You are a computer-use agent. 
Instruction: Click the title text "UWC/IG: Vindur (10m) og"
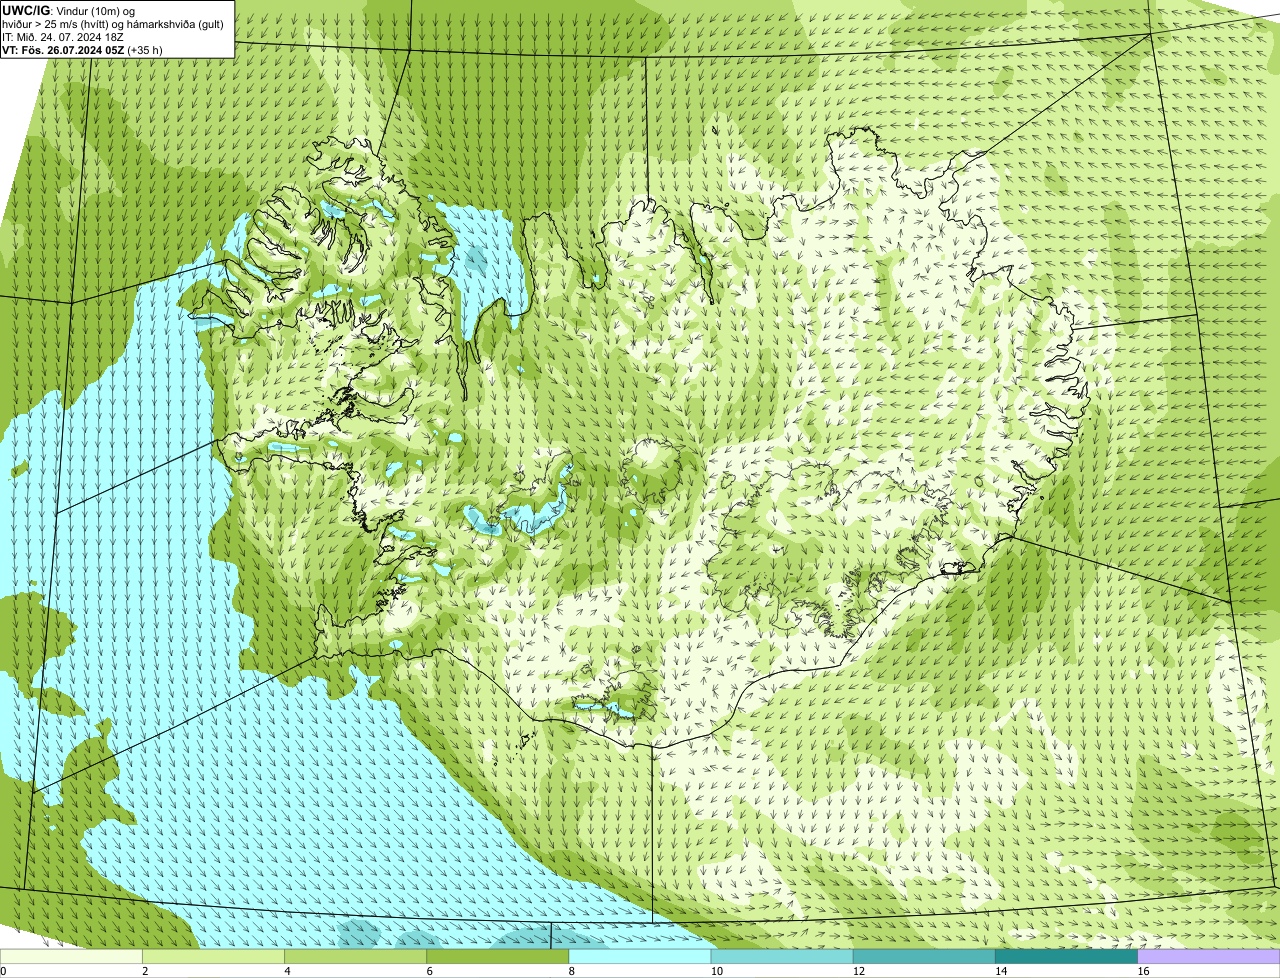coord(69,10)
